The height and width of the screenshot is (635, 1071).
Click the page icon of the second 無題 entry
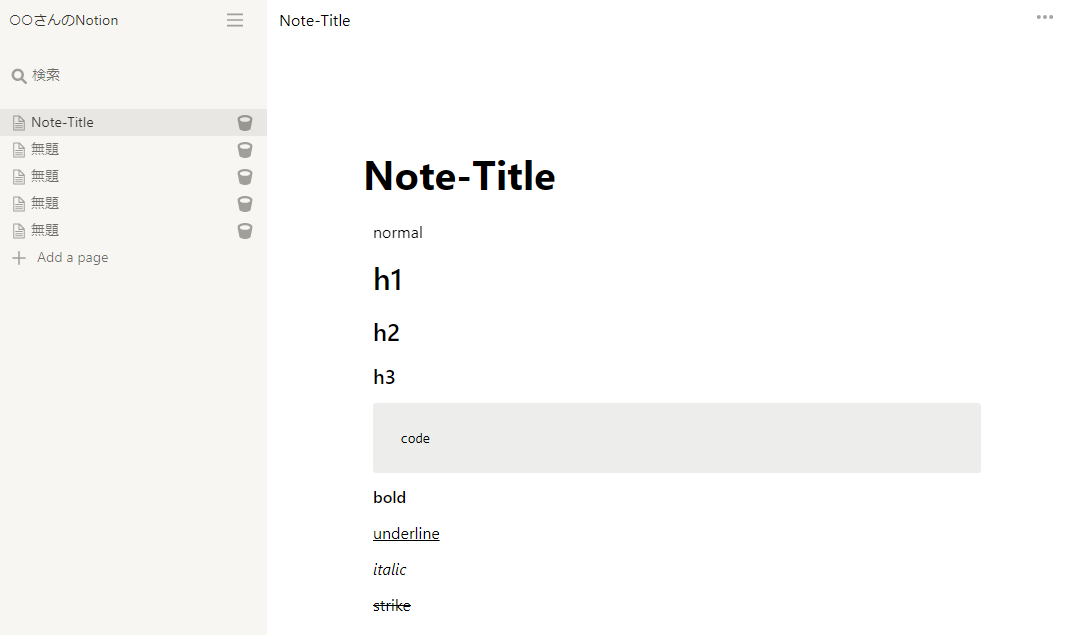19,175
